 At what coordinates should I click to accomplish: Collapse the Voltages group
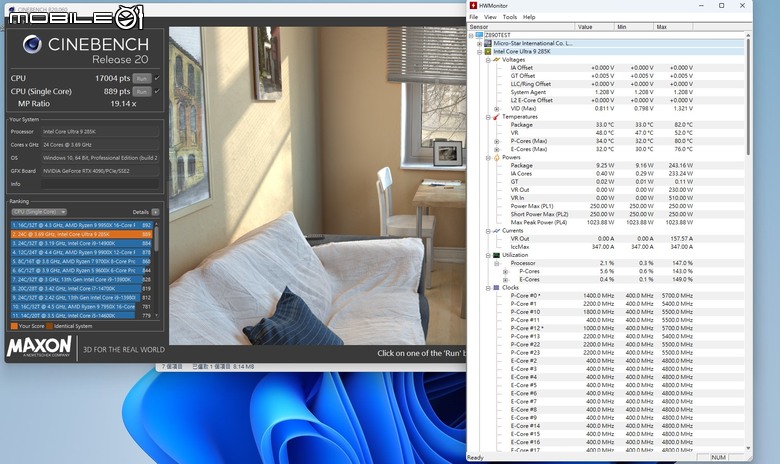pyautogui.click(x=488, y=60)
